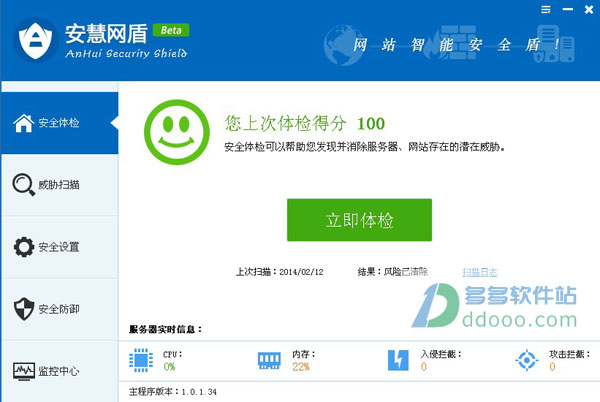Close the 安慧网盾 window
This screenshot has height=402, width=600.
coord(589,10)
